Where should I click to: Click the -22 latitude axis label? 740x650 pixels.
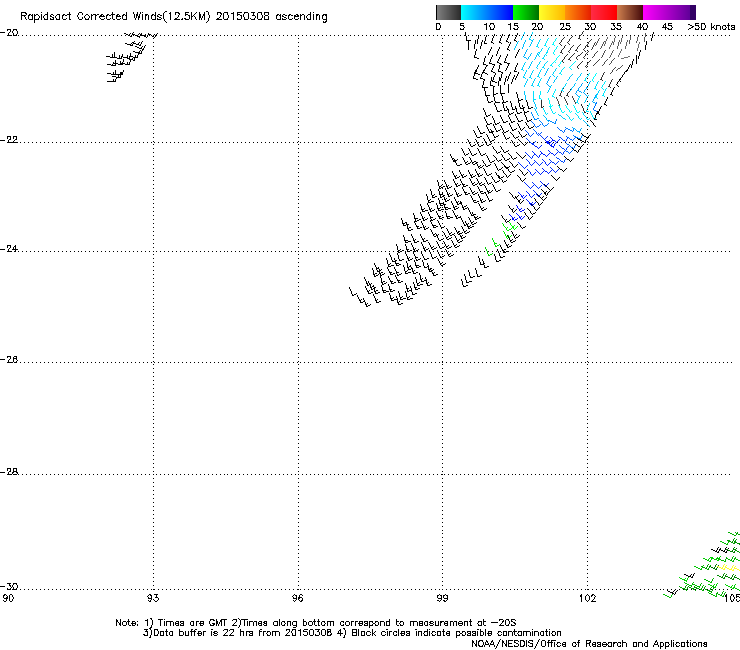click(x=9, y=140)
